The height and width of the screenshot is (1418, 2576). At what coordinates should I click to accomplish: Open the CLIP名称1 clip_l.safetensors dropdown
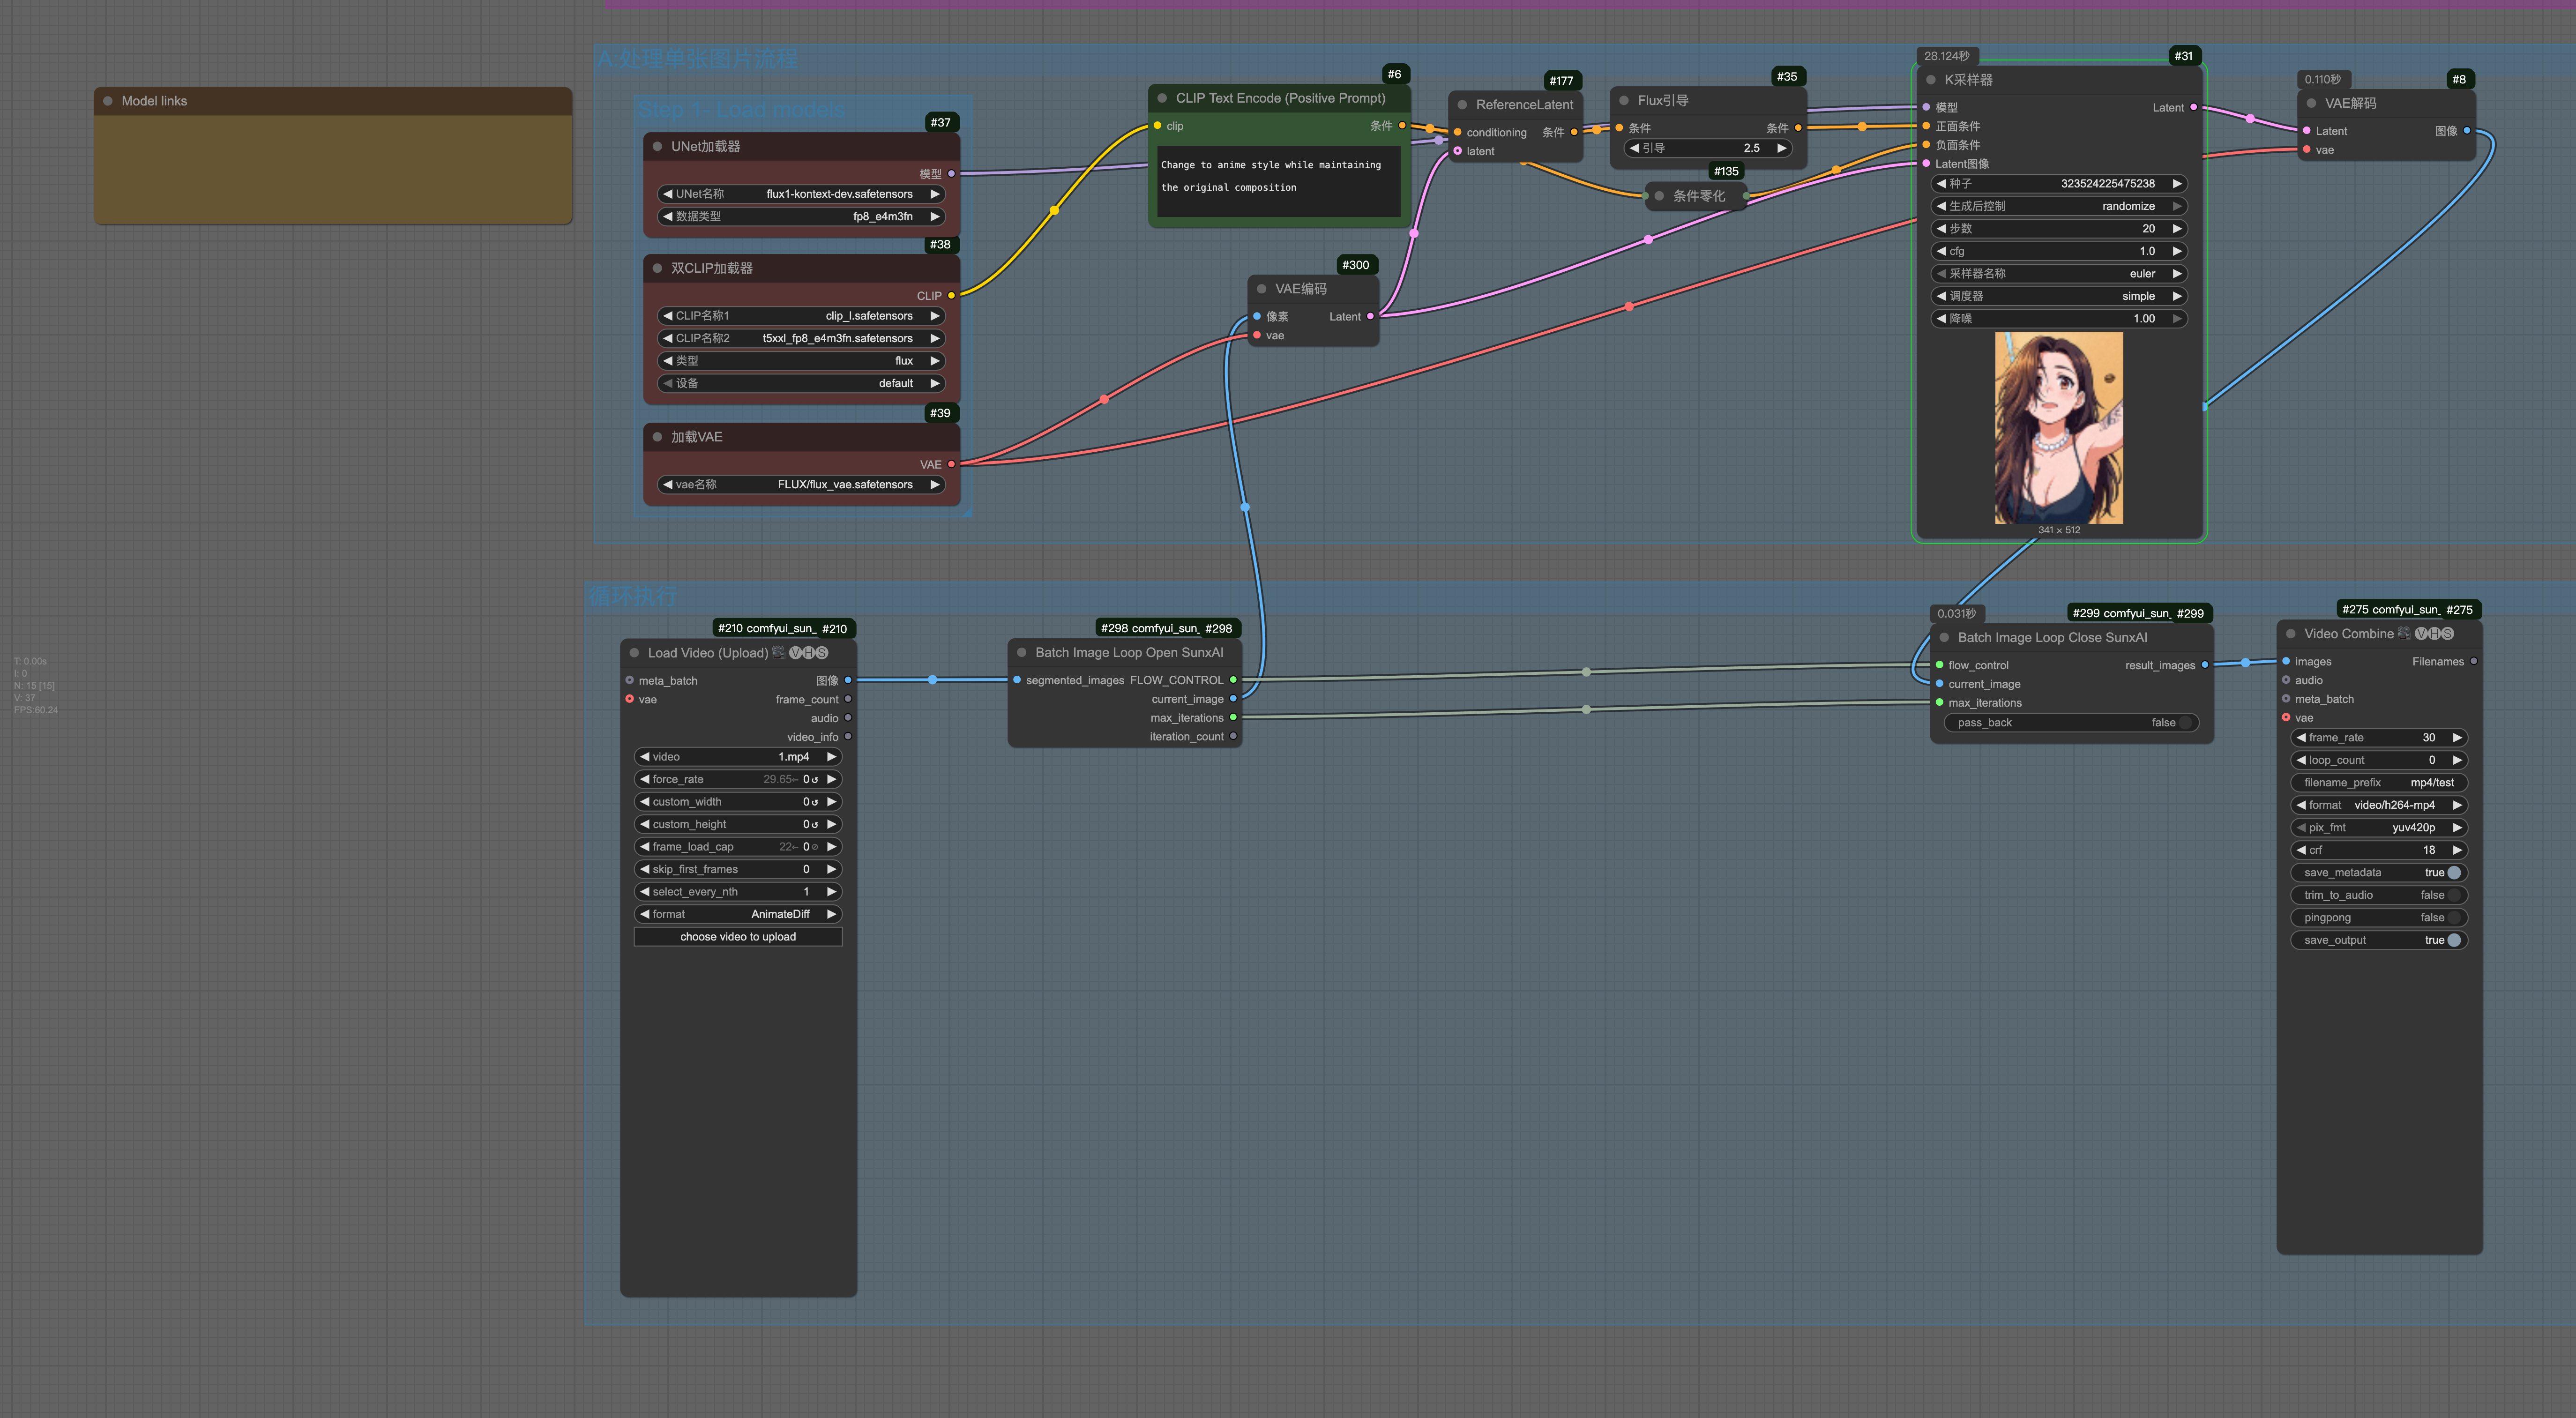pos(801,316)
